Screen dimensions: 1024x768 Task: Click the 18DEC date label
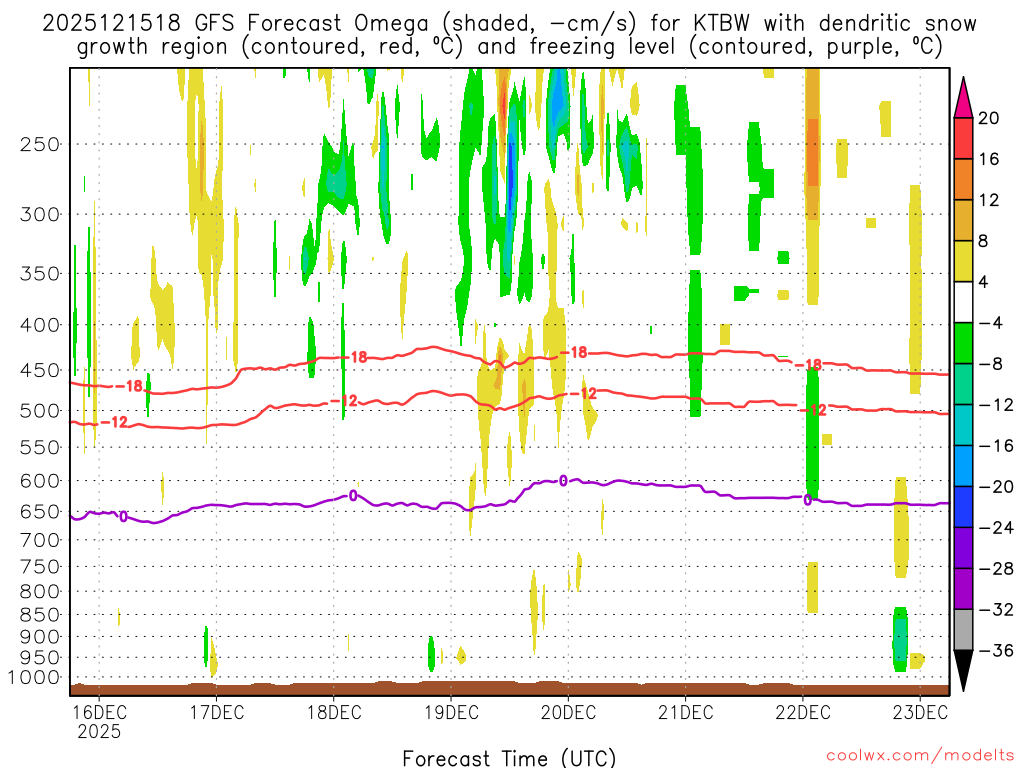coord(334,712)
